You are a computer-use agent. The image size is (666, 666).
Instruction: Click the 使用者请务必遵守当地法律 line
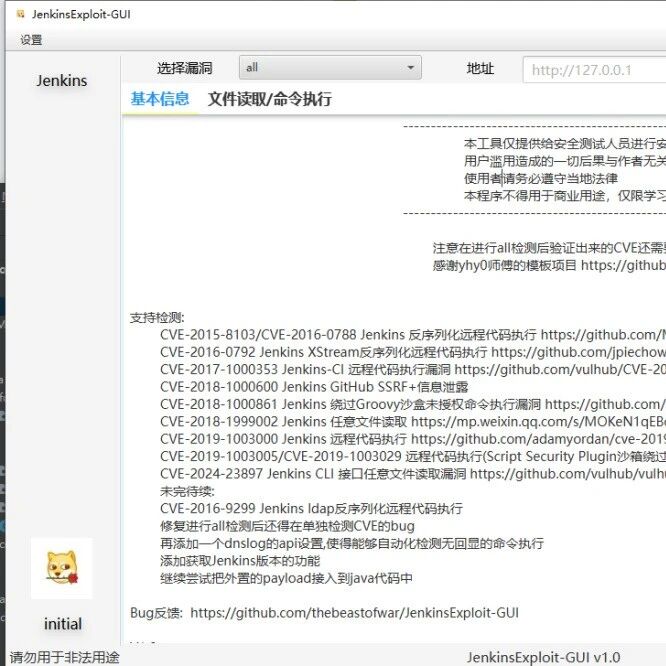tap(541, 178)
